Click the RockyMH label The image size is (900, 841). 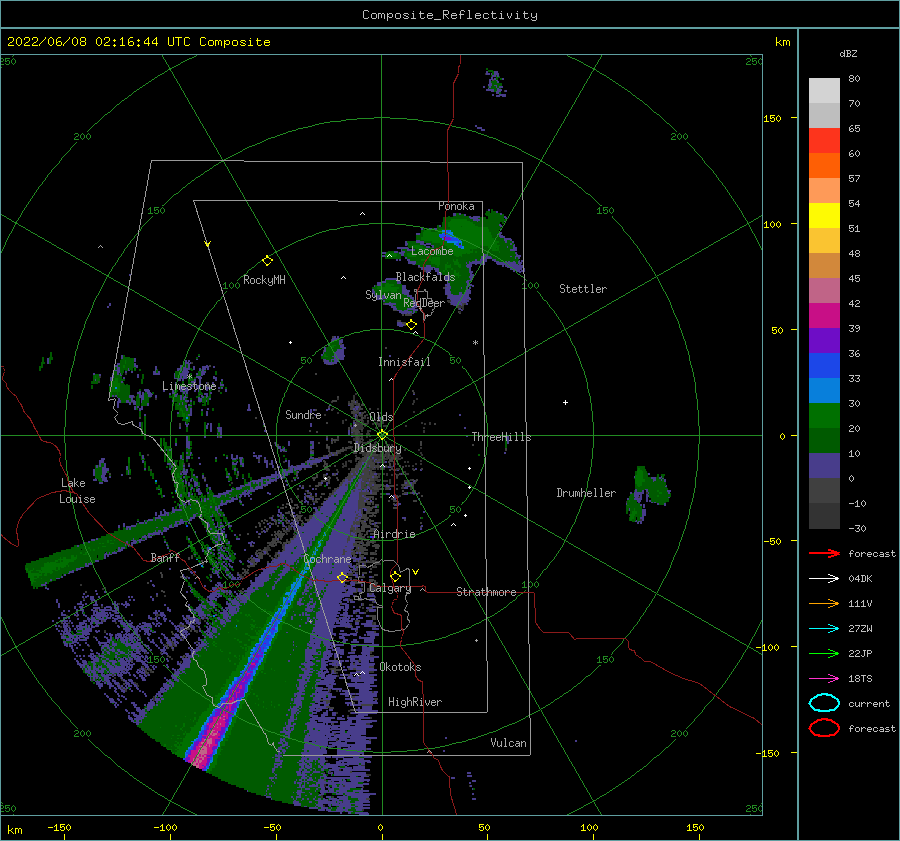coord(264,280)
